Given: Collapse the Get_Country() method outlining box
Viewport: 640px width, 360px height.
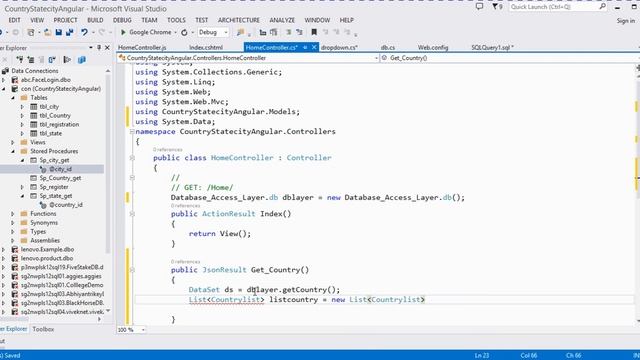Looking at the screenshot, I should (132, 270).
